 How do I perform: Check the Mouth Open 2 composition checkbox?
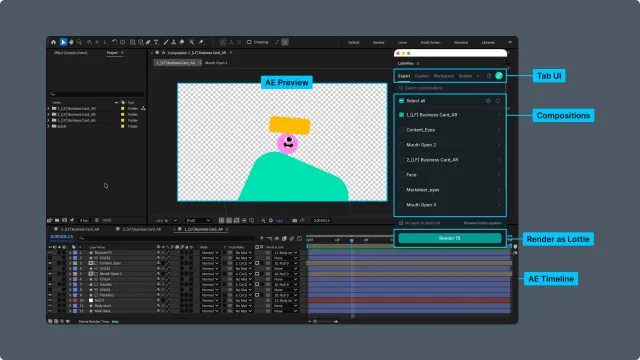402,145
